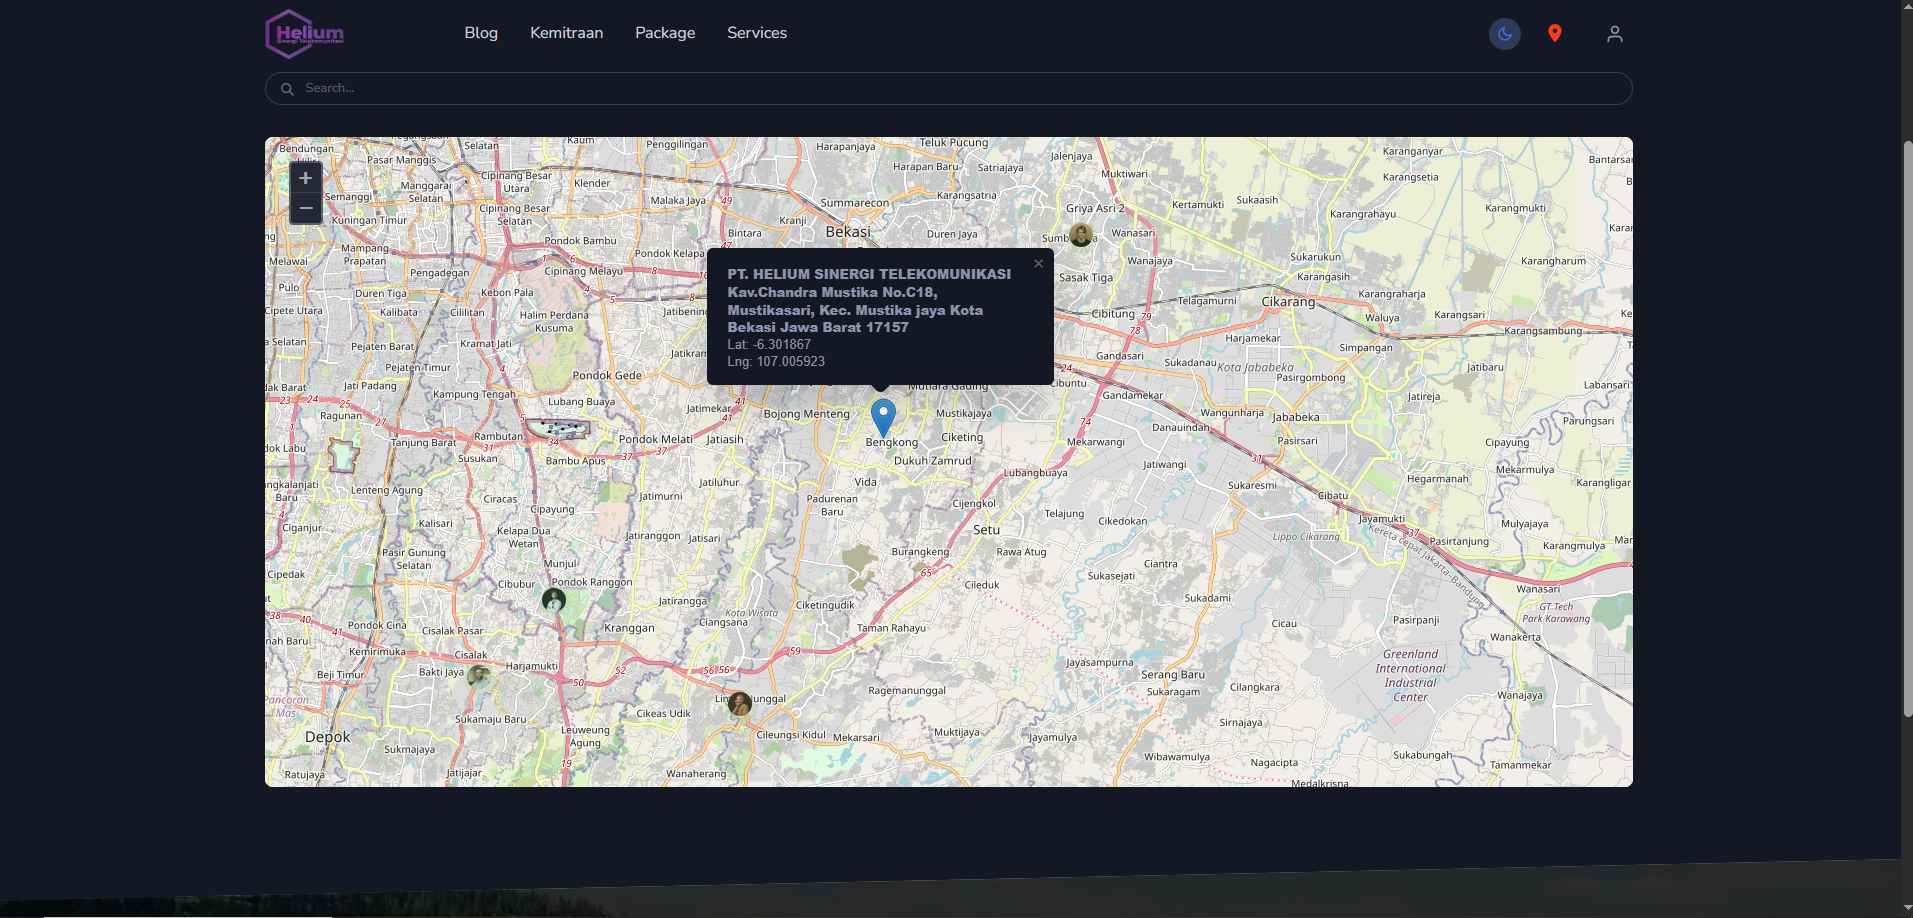
Task: Click the red location pin icon in the header
Action: pos(1555,34)
